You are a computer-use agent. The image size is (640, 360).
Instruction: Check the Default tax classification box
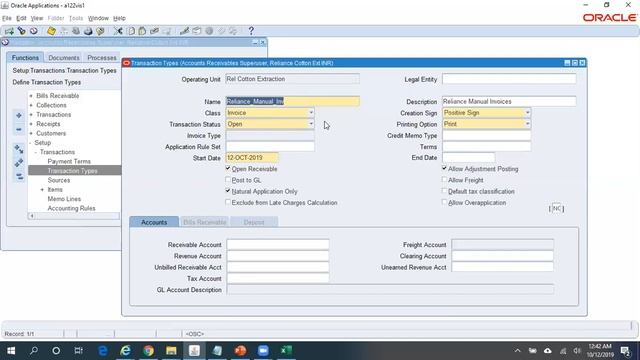[x=444, y=191]
